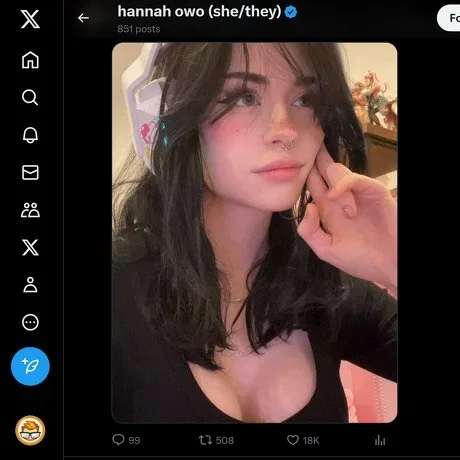Click the X logo in the sidebar
Screen dimensions: 460x460
point(30,19)
